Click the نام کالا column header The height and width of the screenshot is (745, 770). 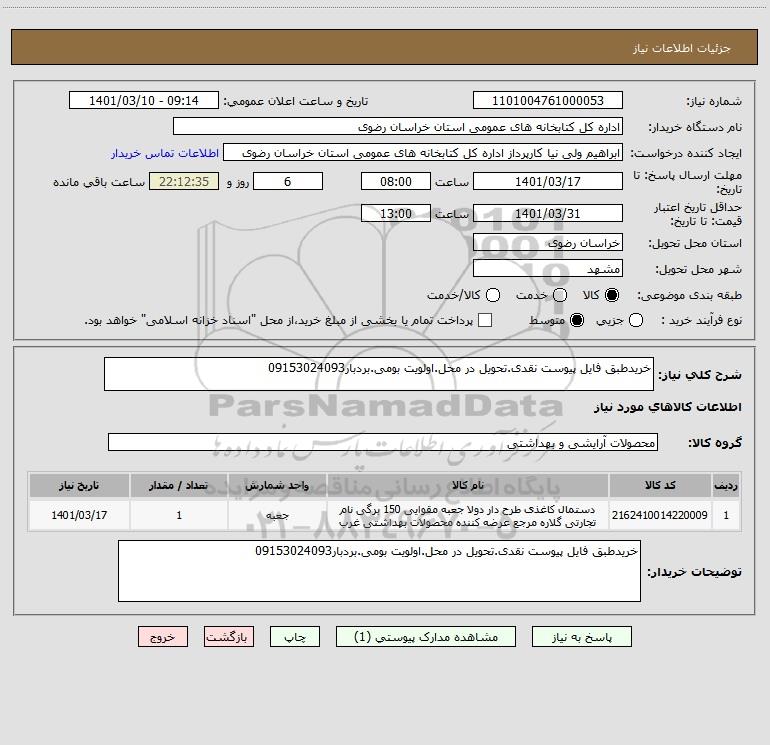pos(468,485)
